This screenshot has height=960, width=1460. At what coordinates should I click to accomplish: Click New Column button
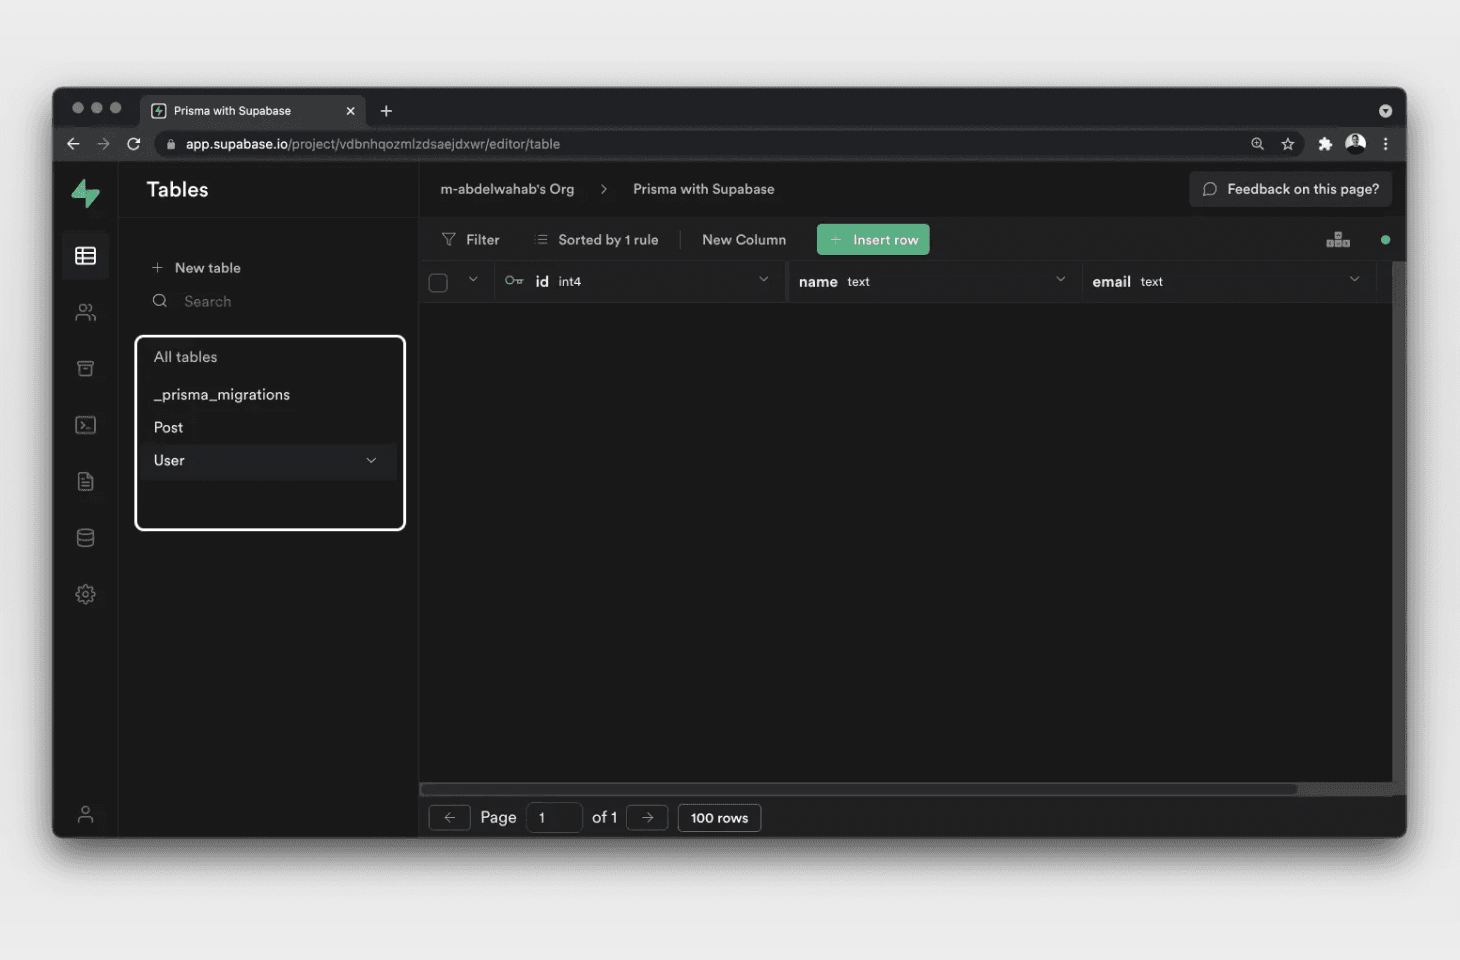(x=744, y=240)
